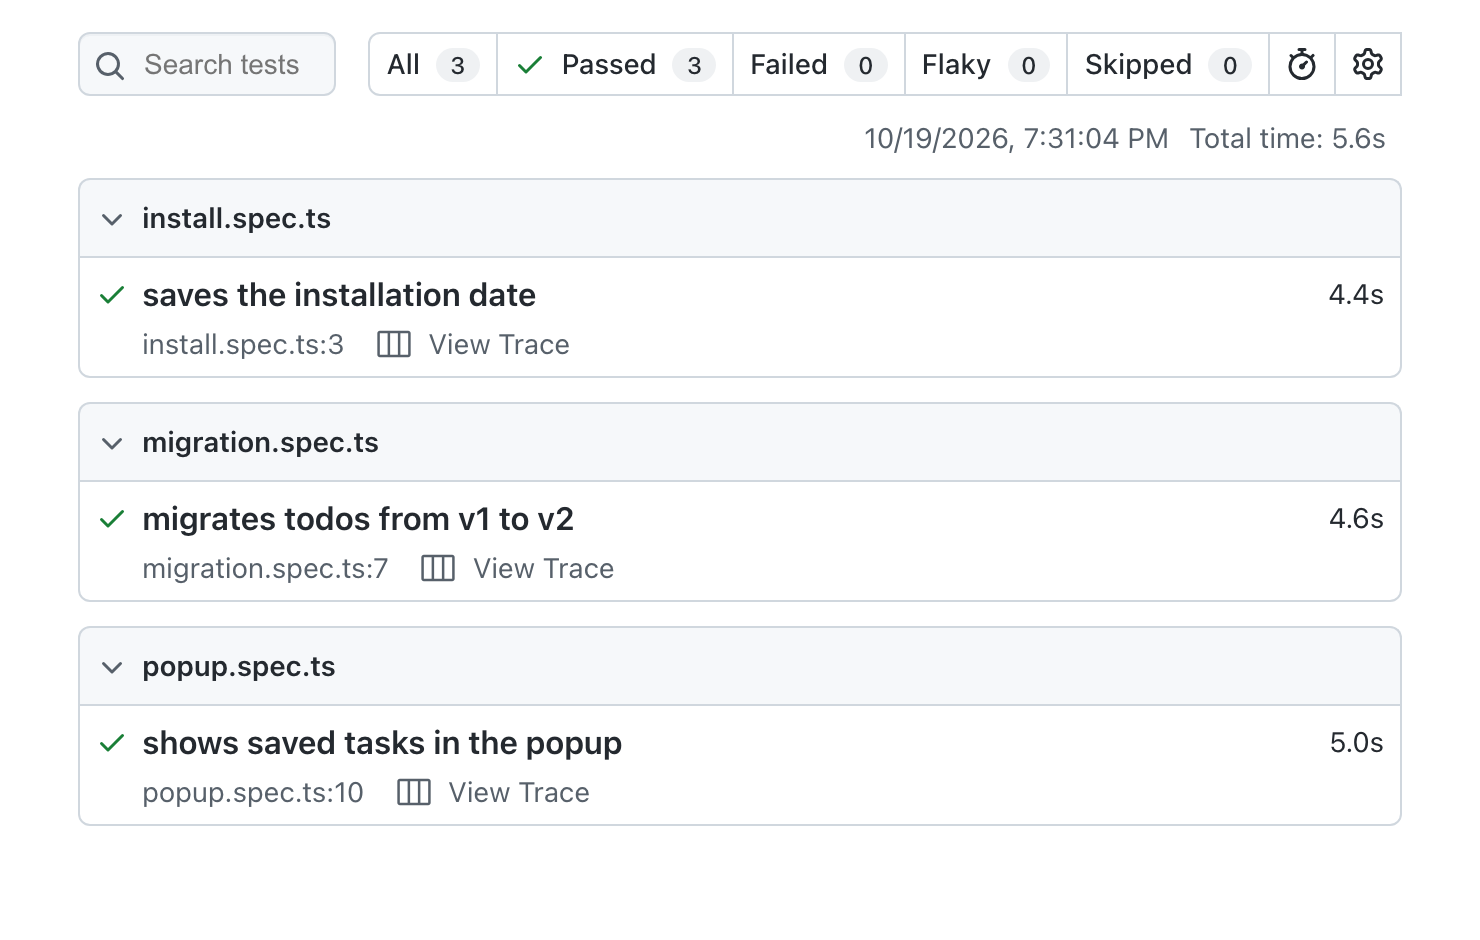Collapse the migration.spec.ts group
Screen dimensions: 1480x940
(x=112, y=443)
